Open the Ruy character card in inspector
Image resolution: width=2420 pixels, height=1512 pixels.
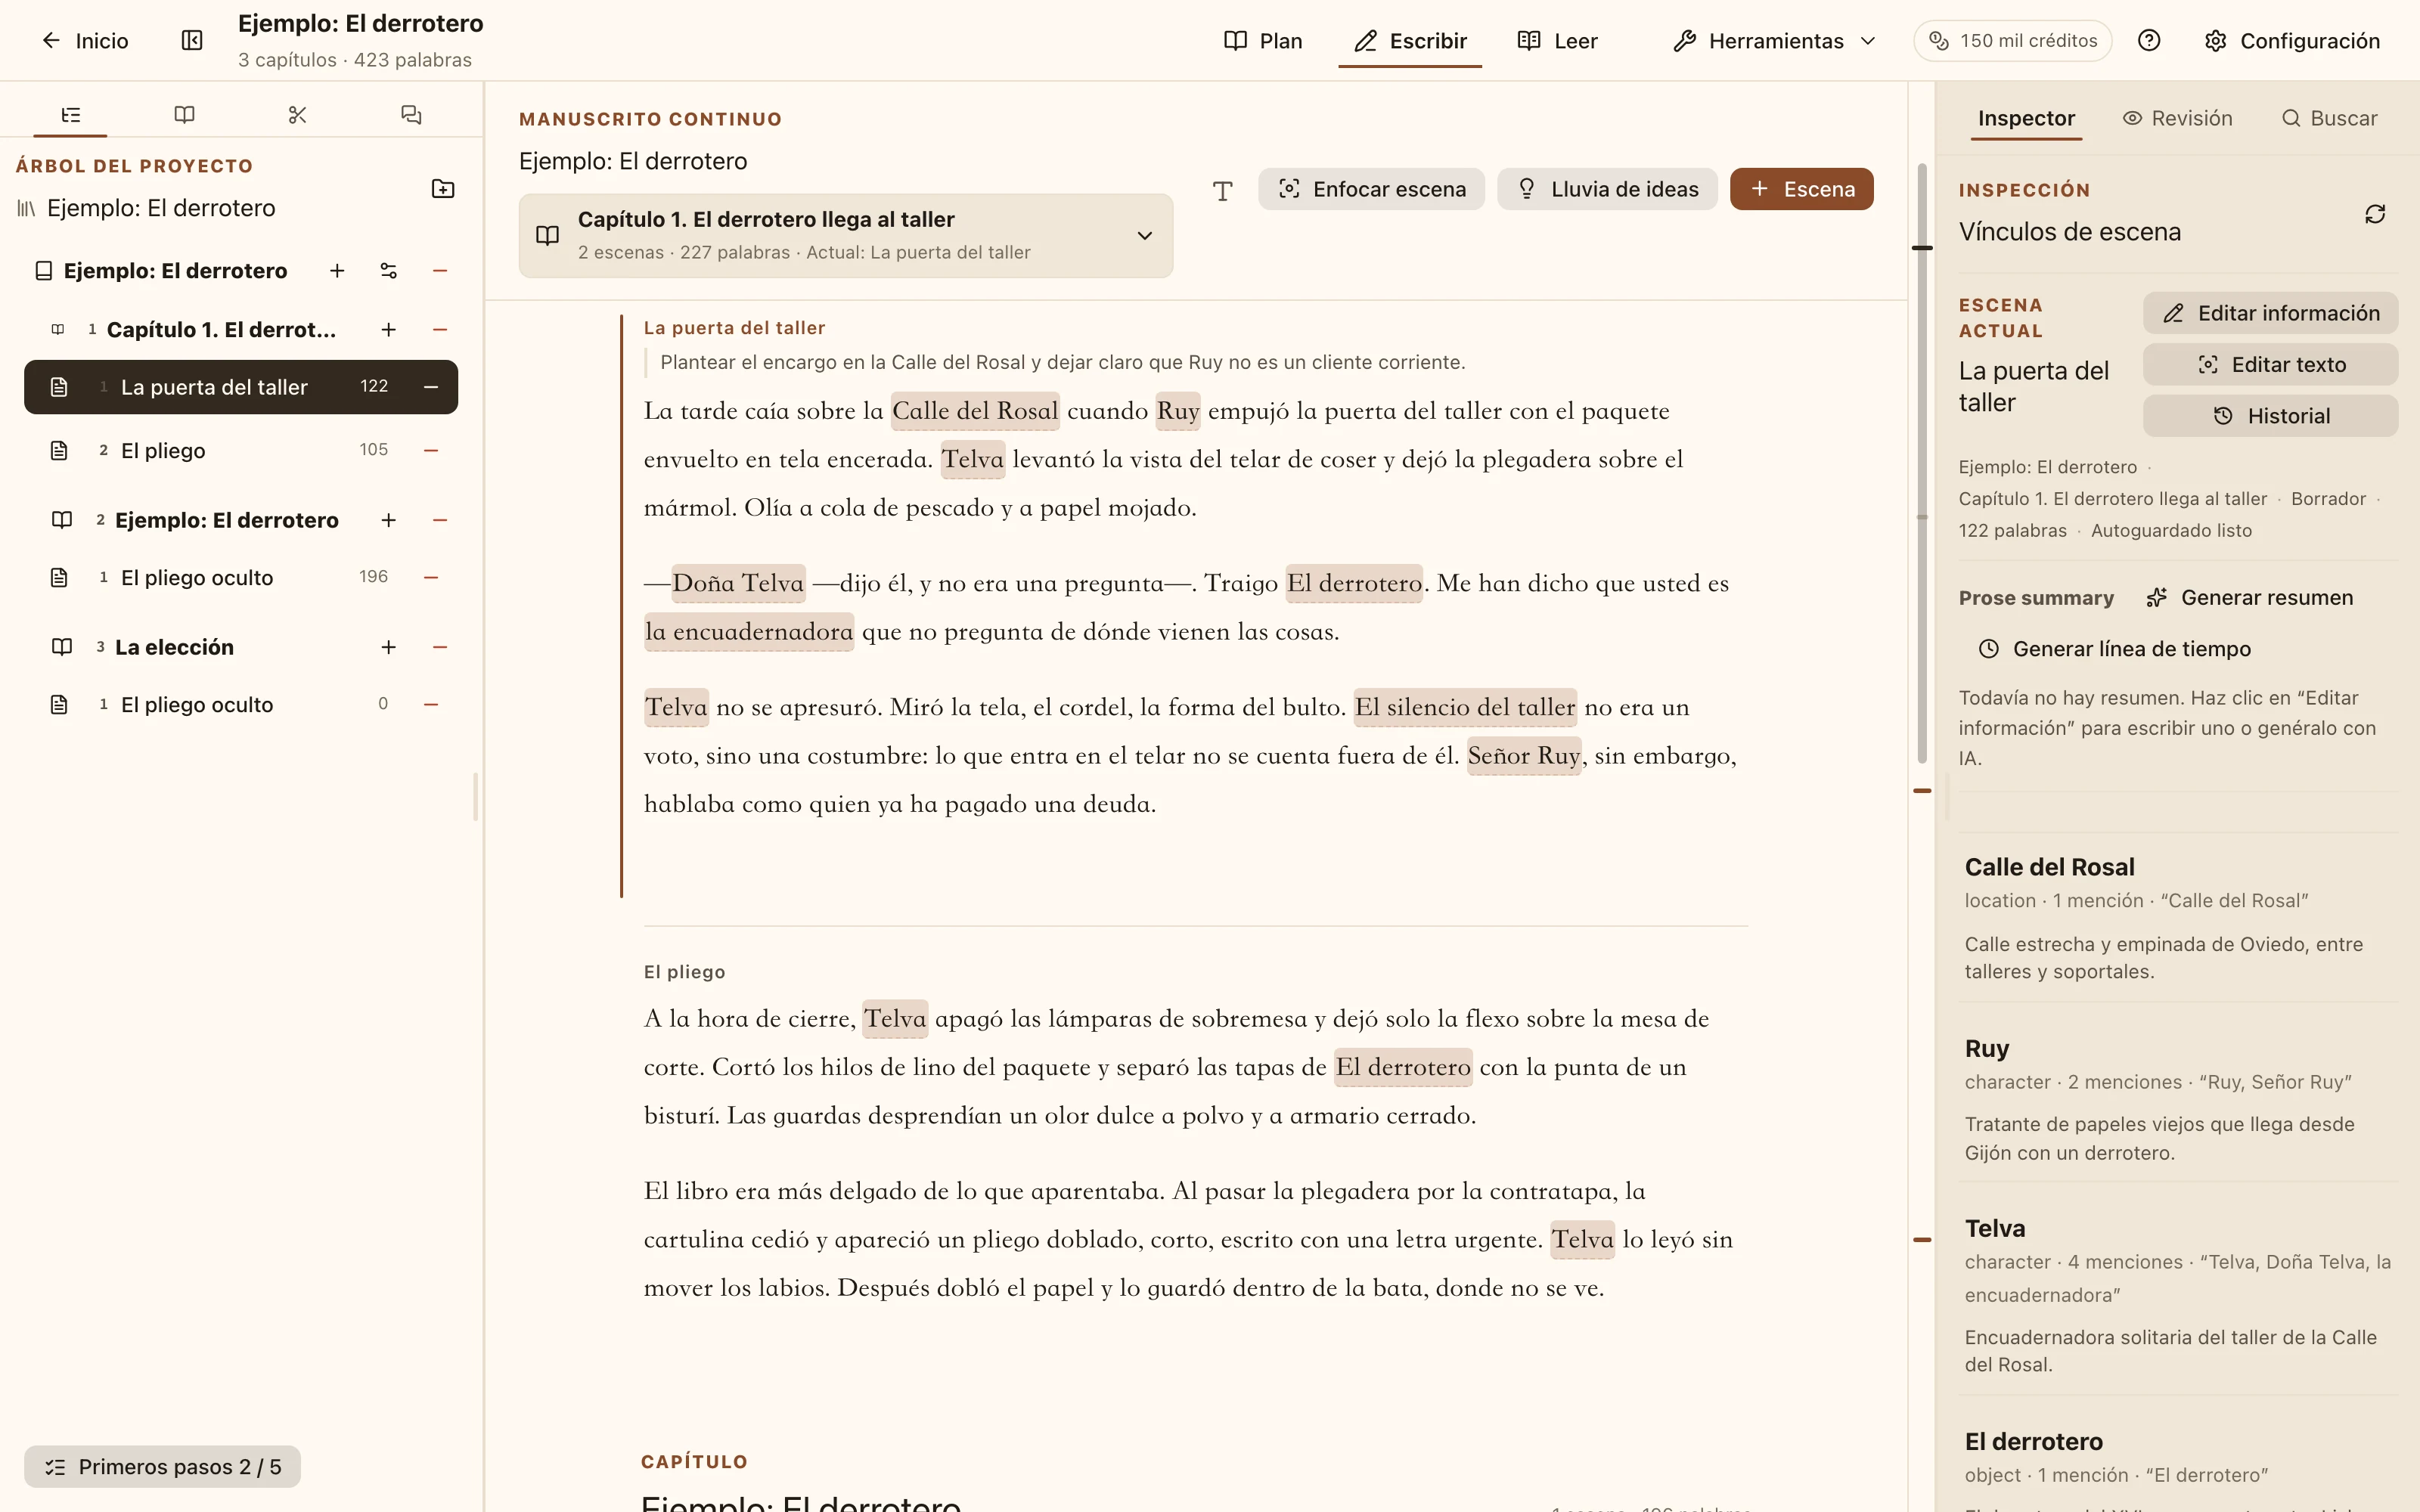[x=2179, y=1100]
